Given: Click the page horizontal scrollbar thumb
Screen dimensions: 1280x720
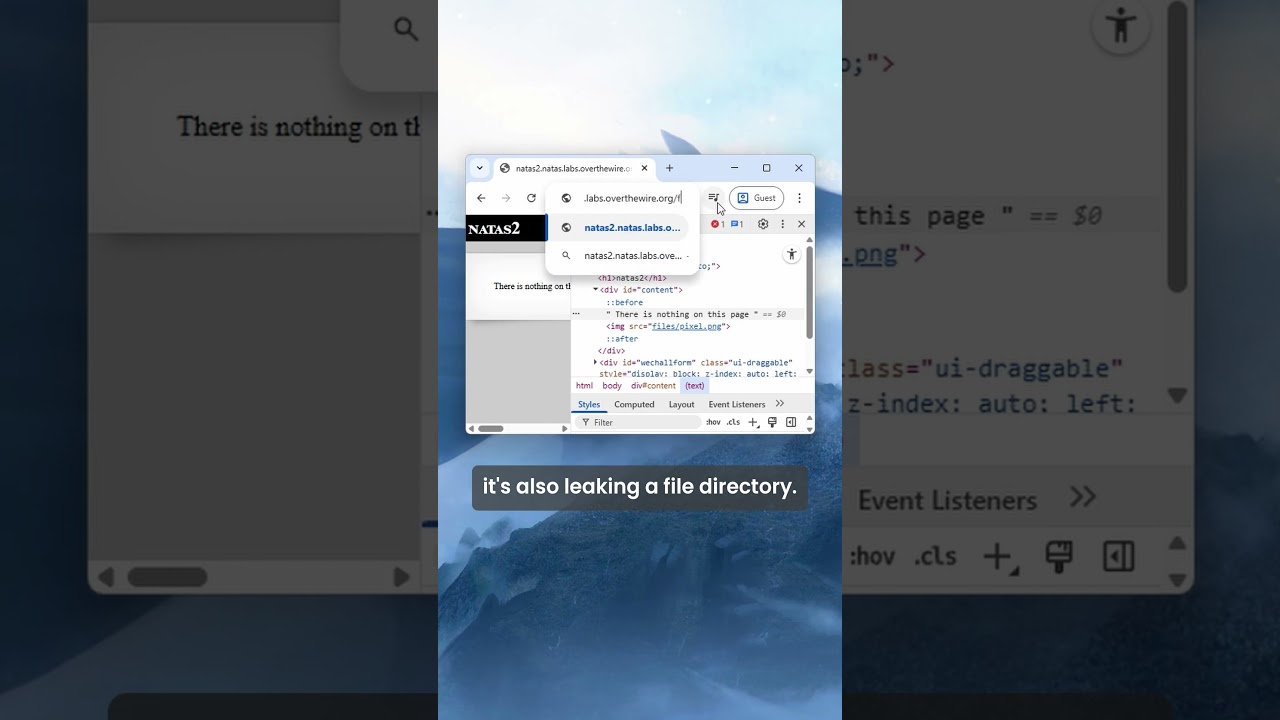Looking at the screenshot, I should 490,428.
